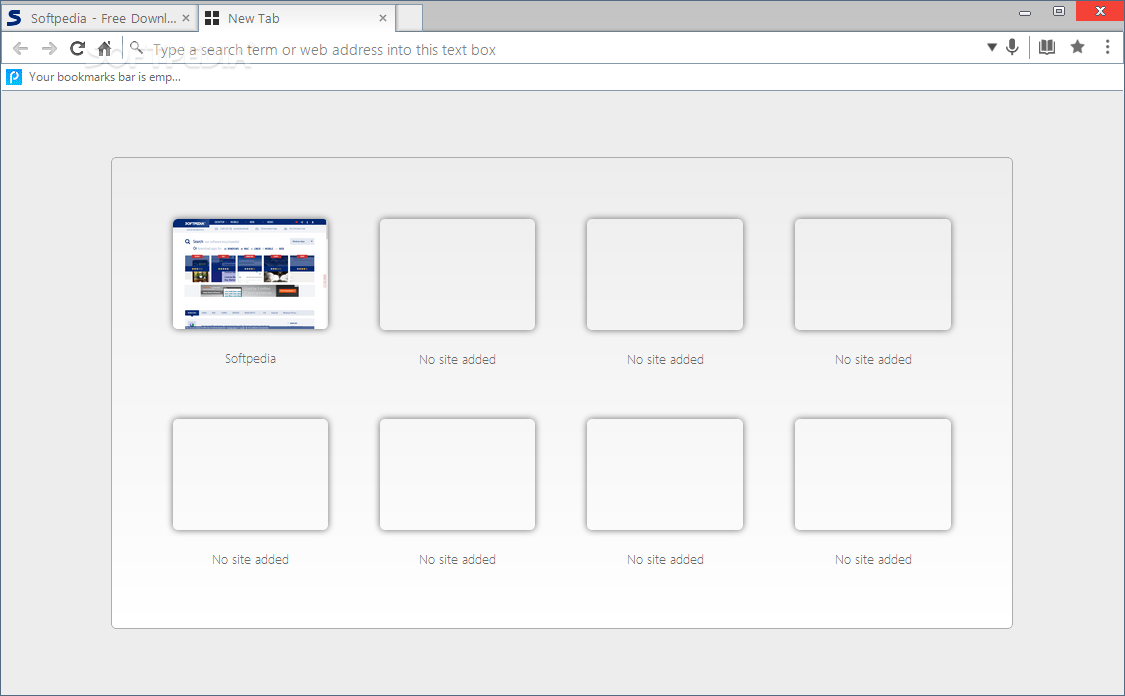This screenshot has height=696, width=1125.
Task: Select the top-right empty speed dial tile
Action: click(x=872, y=274)
